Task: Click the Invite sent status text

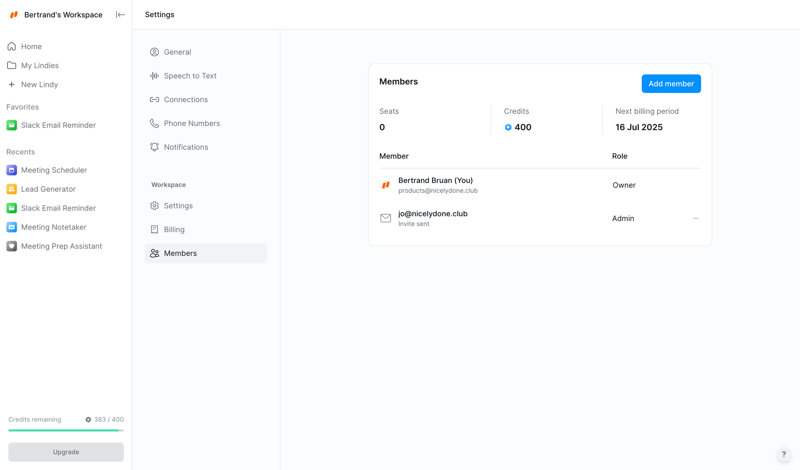Action: [414, 224]
